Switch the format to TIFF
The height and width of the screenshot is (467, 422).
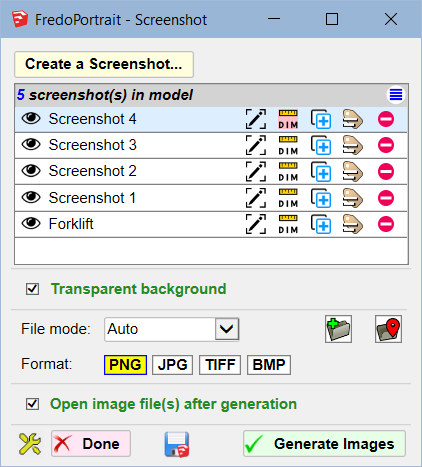coord(220,365)
